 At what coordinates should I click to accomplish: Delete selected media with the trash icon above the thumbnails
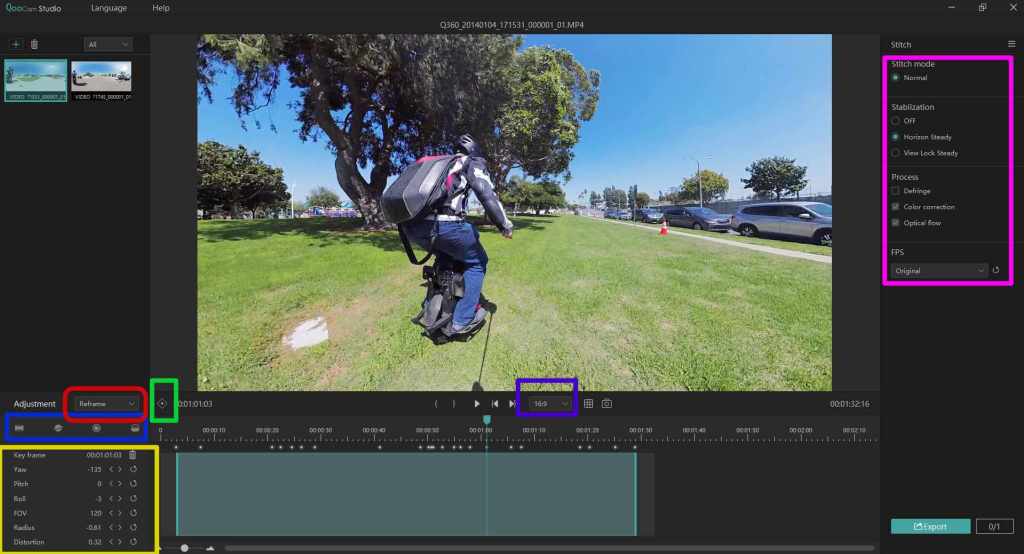pyautogui.click(x=35, y=44)
